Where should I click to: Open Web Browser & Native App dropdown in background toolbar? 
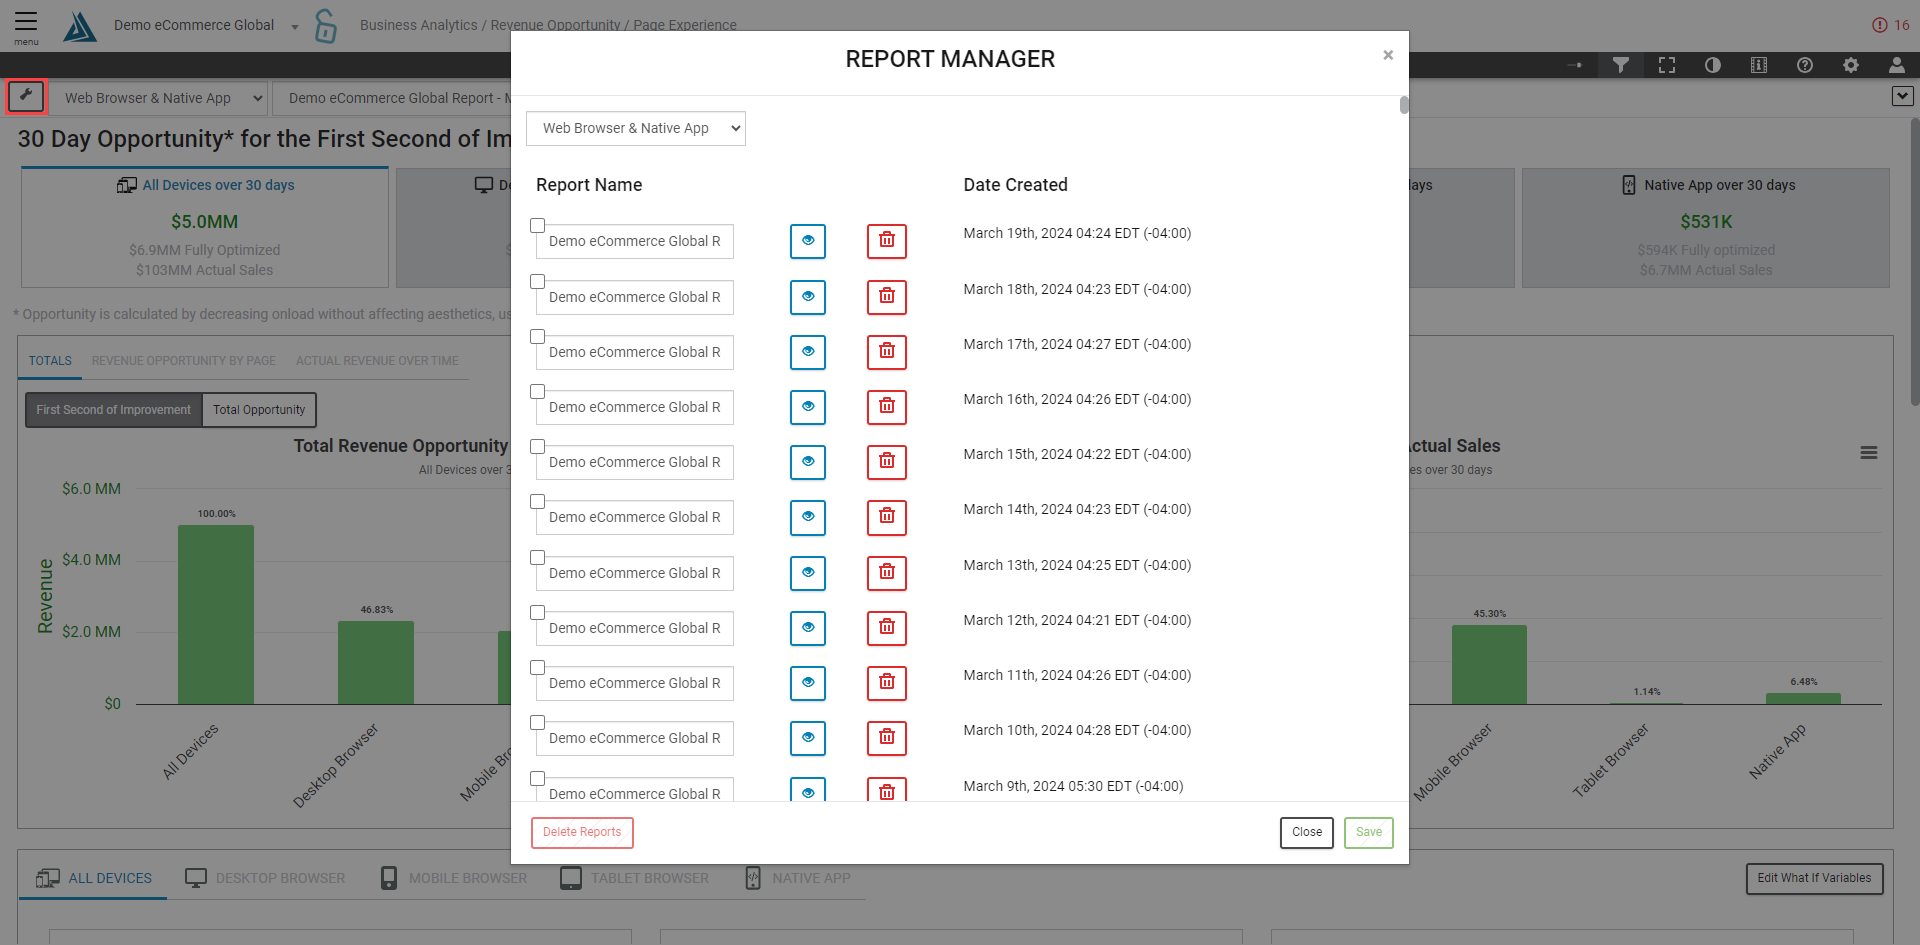point(159,98)
